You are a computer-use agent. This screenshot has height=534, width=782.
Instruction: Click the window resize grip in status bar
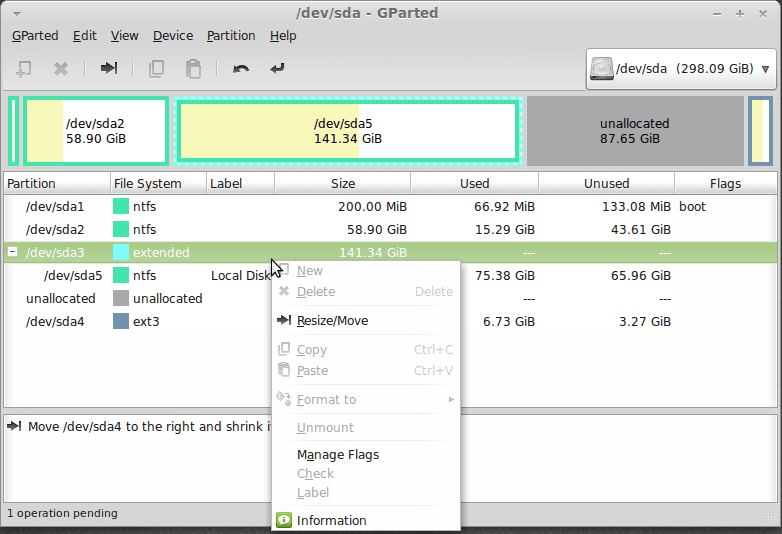pyautogui.click(x=770, y=515)
